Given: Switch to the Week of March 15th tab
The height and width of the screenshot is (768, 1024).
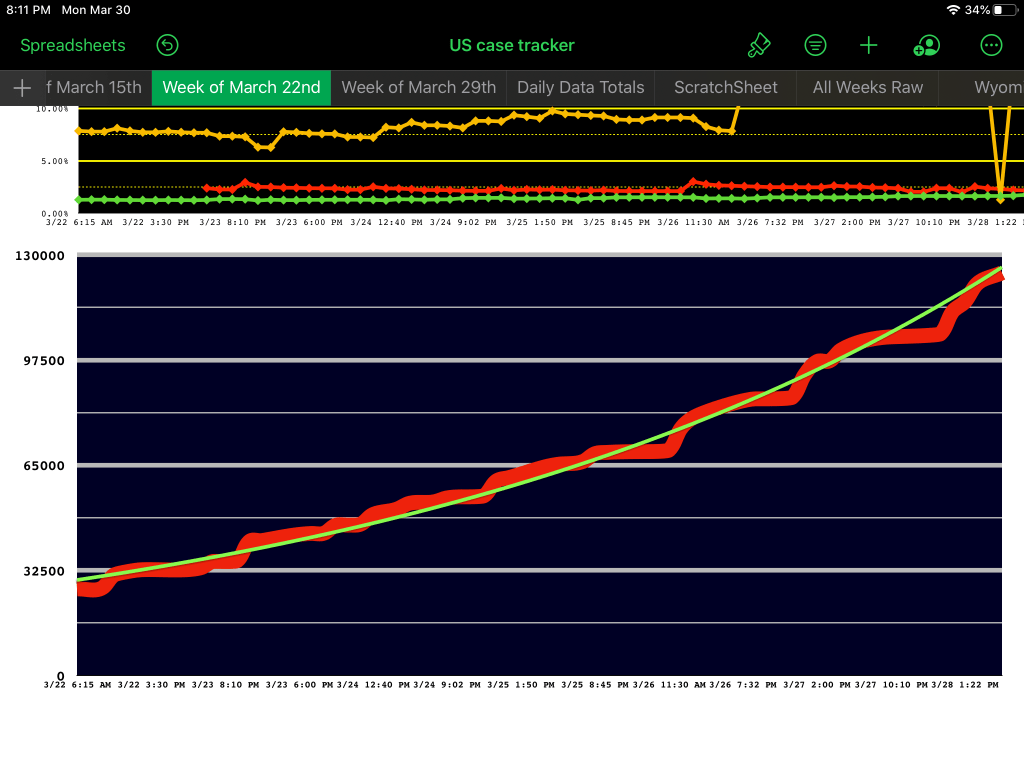Looking at the screenshot, I should [x=95, y=88].
